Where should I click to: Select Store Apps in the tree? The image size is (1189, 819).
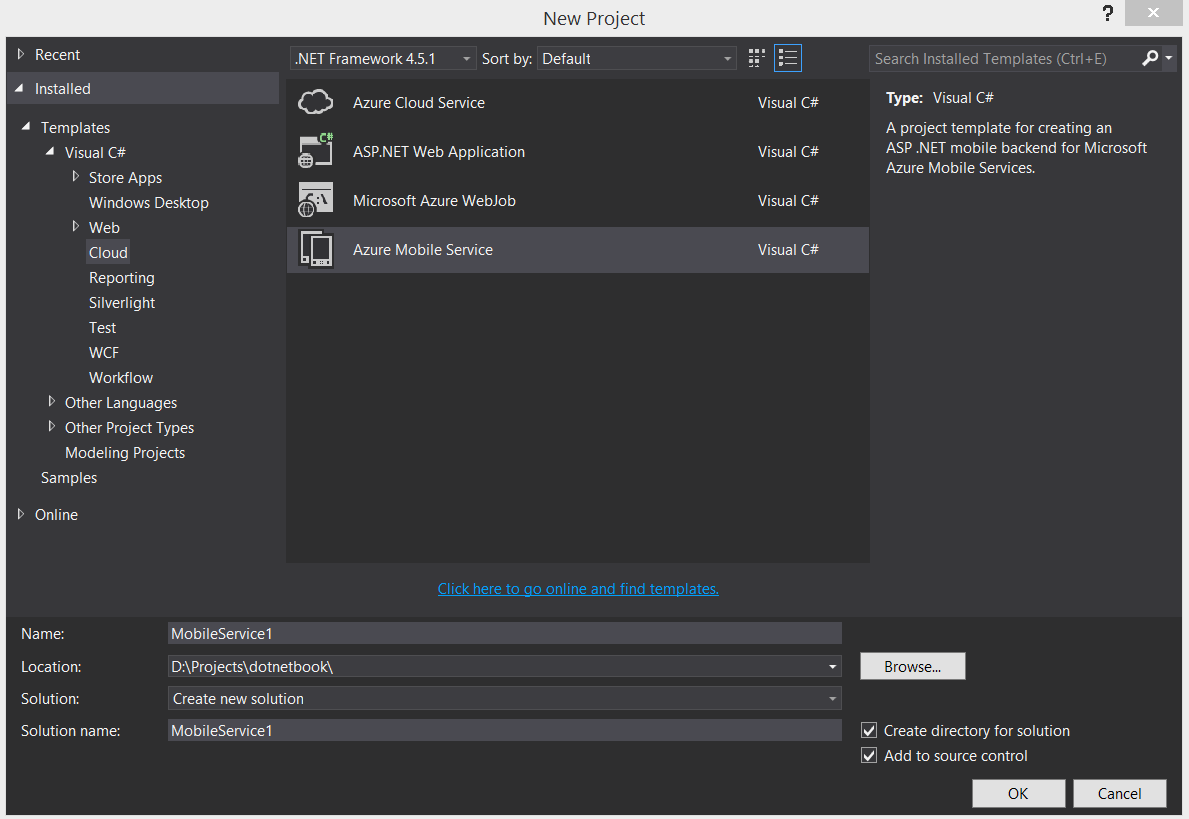[x=125, y=177]
